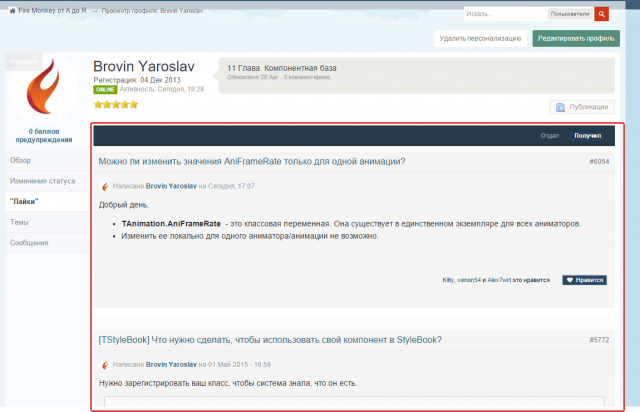Open the Темы sidebar tab
This screenshot has height=412, width=640.
pyautogui.click(x=47, y=222)
